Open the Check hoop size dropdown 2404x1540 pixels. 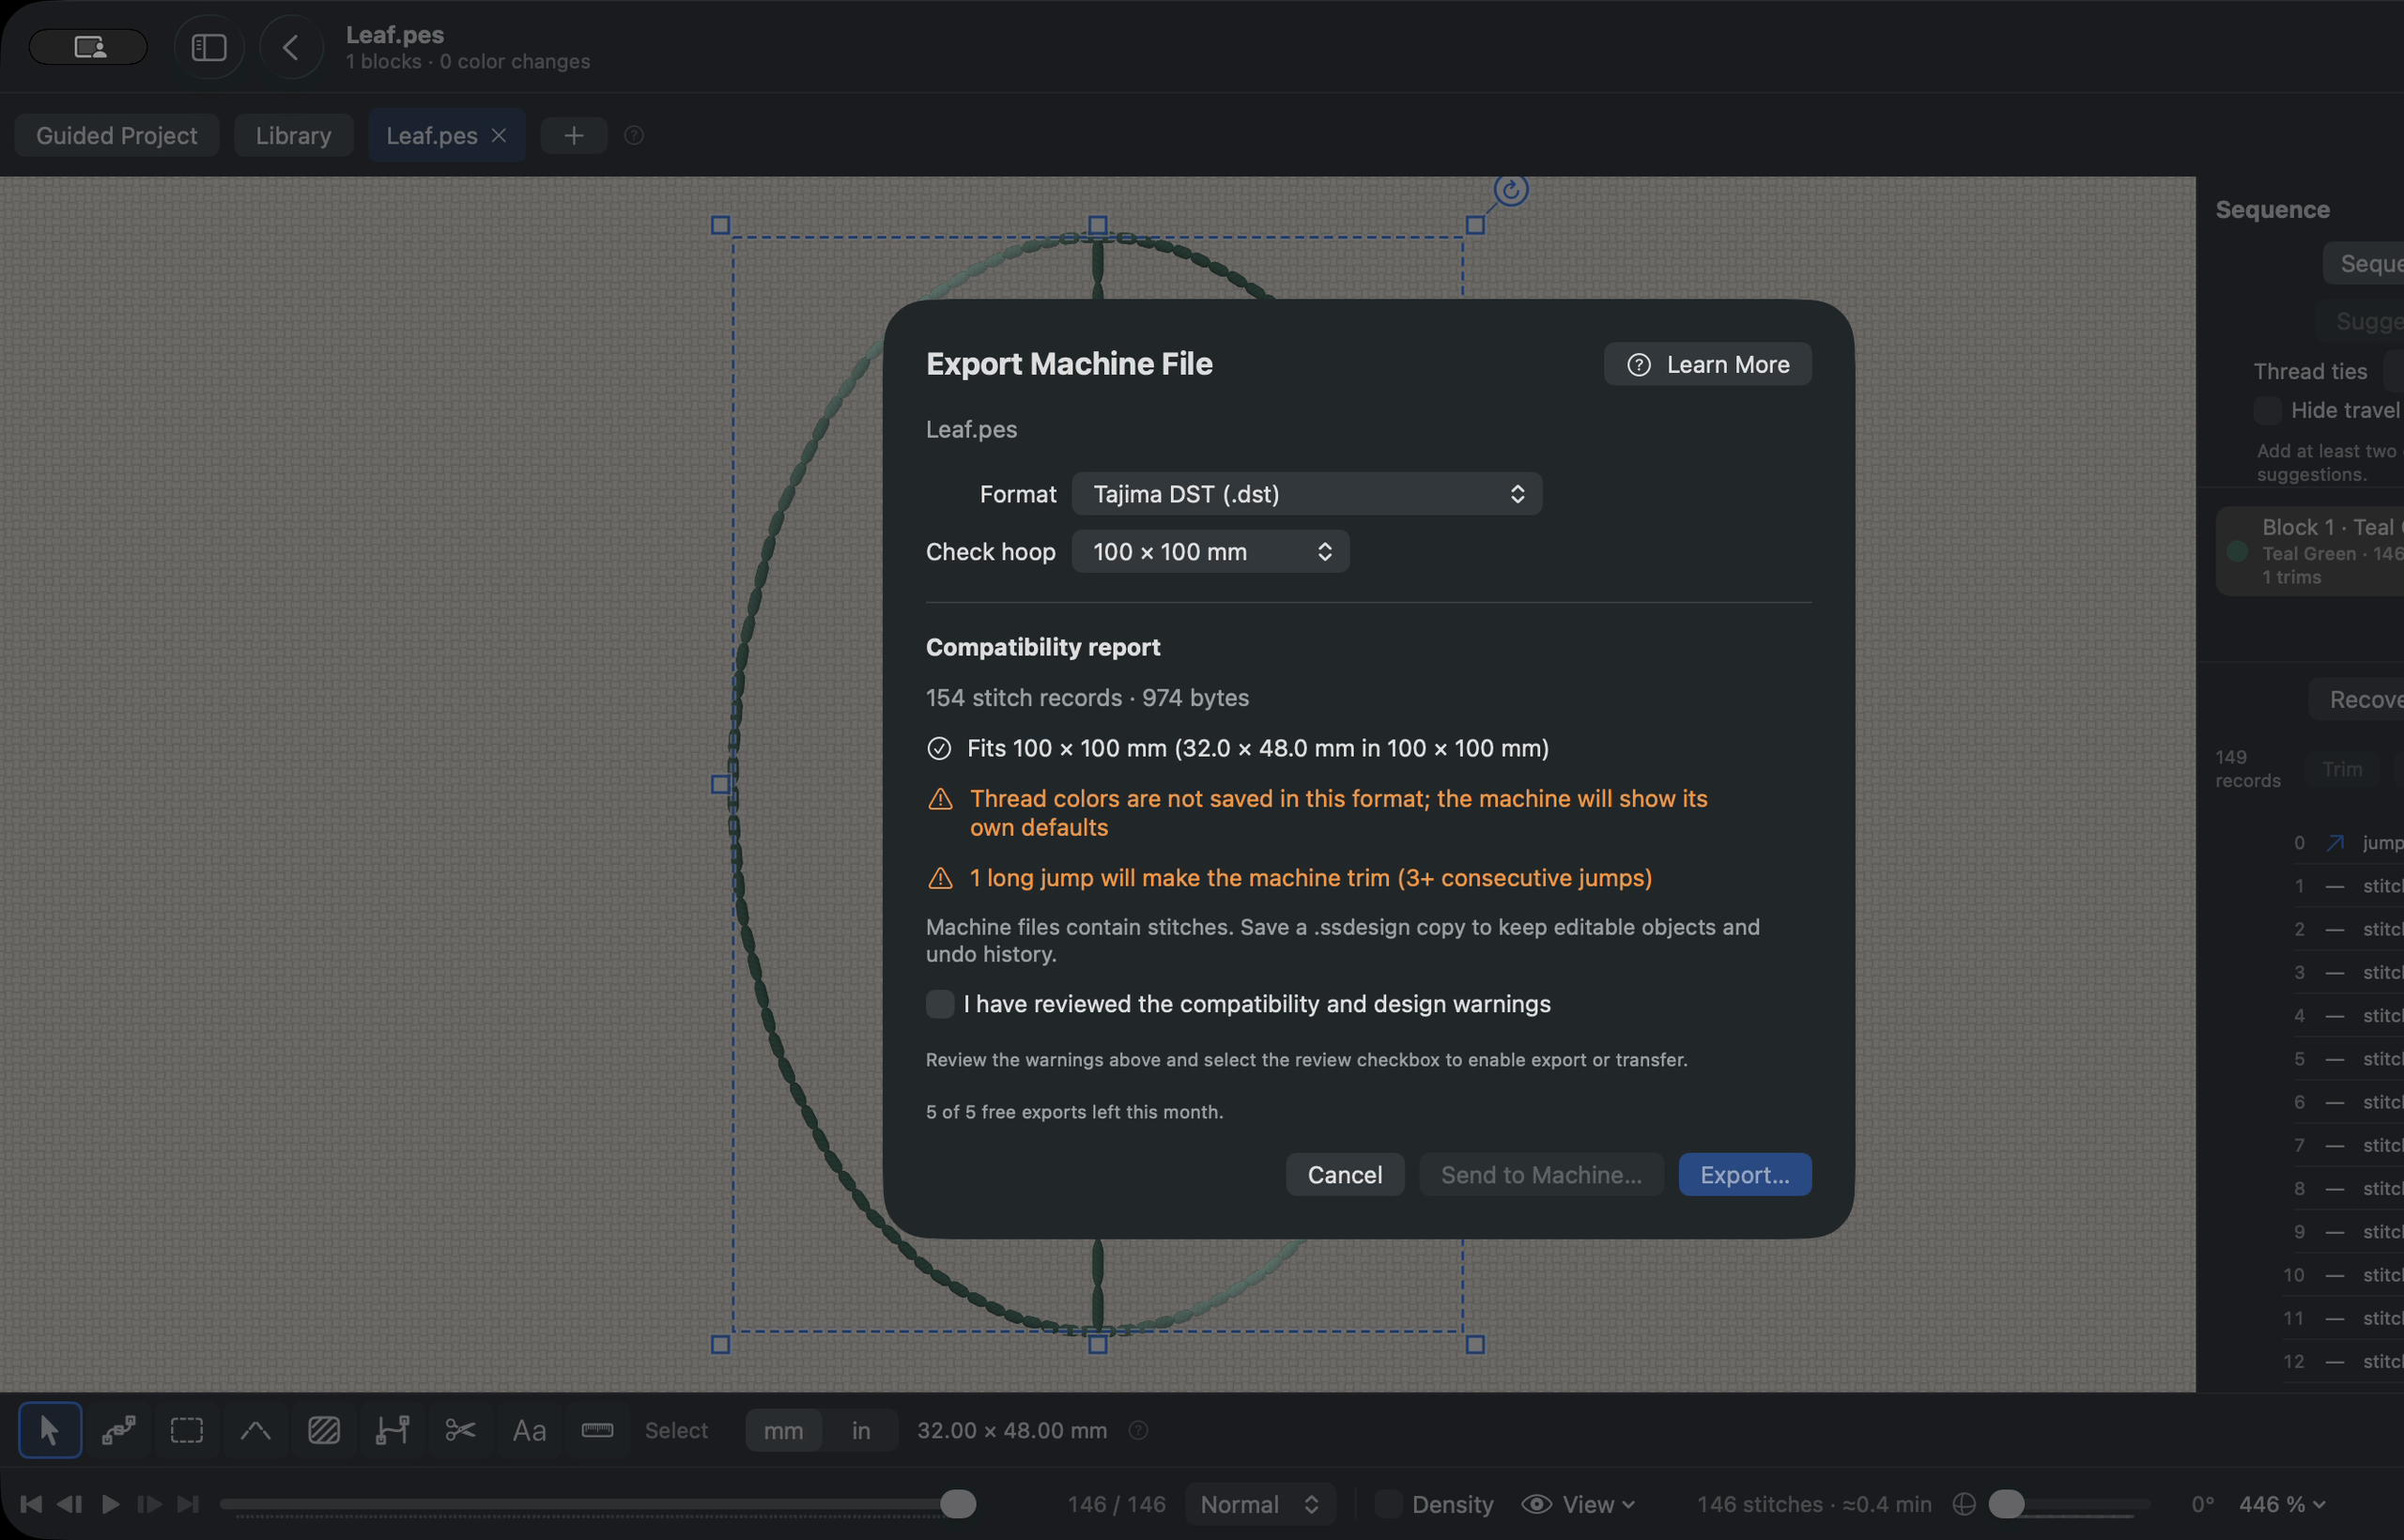point(1211,552)
